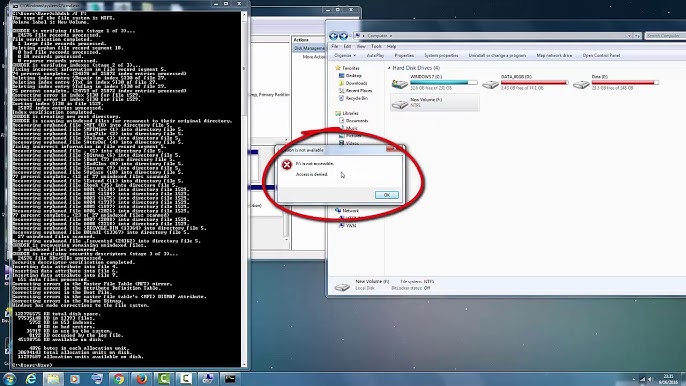686x386 pixels.
Task: Click the network icon in system tray
Action: coord(642,379)
